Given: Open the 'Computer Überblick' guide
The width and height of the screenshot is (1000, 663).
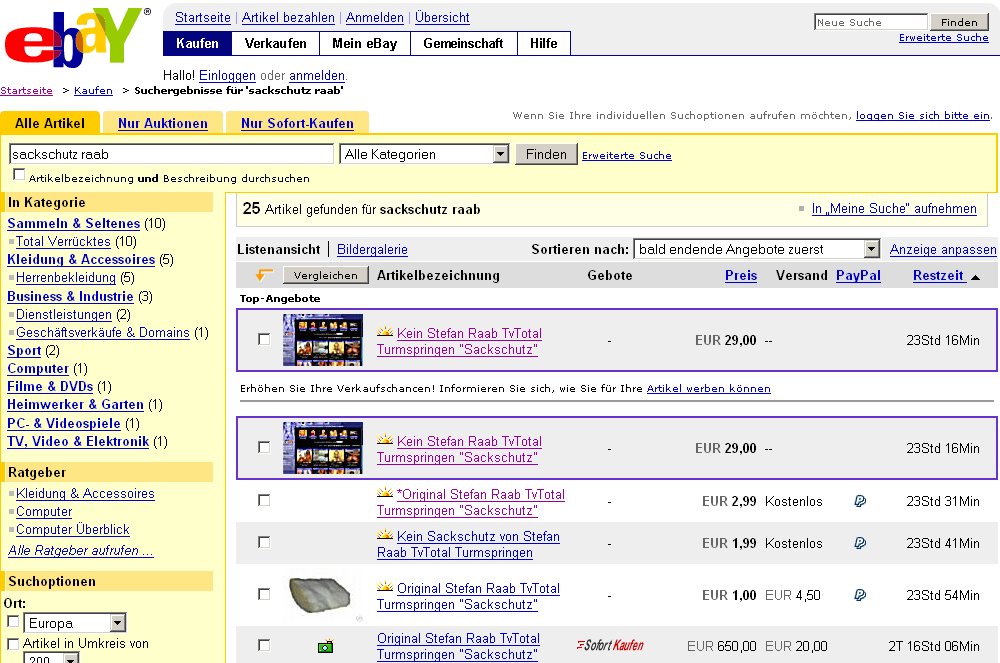Looking at the screenshot, I should pos(73,529).
